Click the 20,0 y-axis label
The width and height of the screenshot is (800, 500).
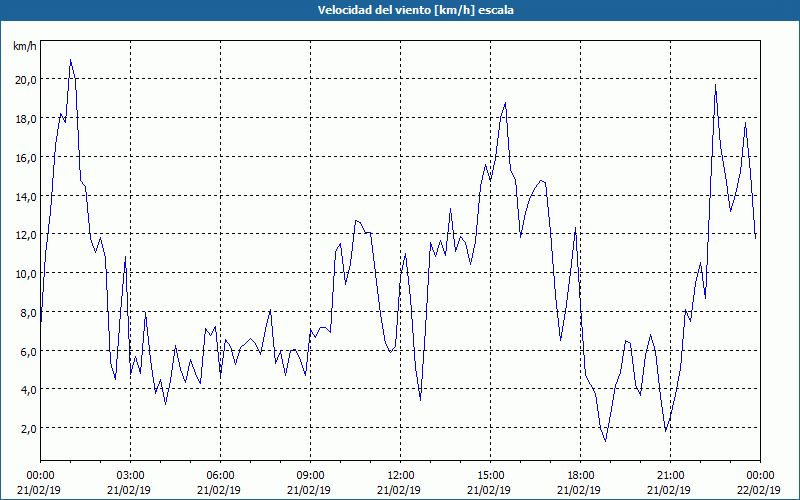26,80
